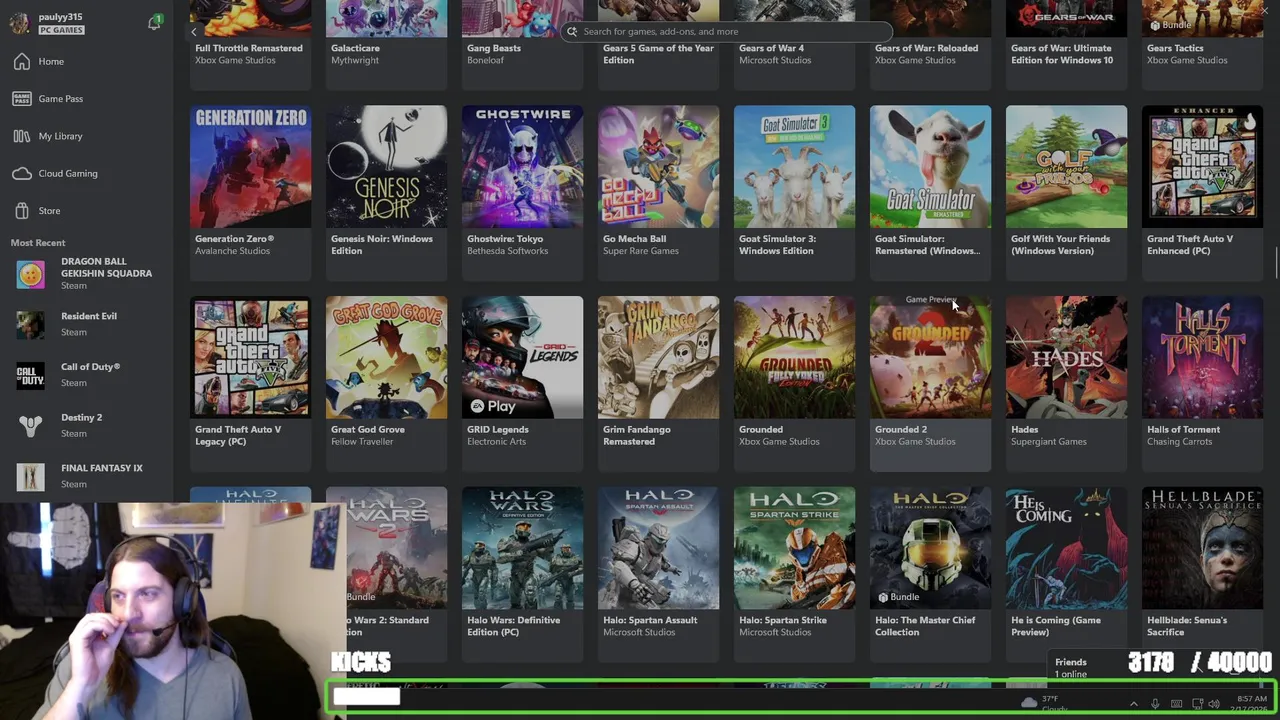Screen dimensions: 1280x720
Task: Open Cloud Gaming in the sidebar
Action: (x=86, y=173)
